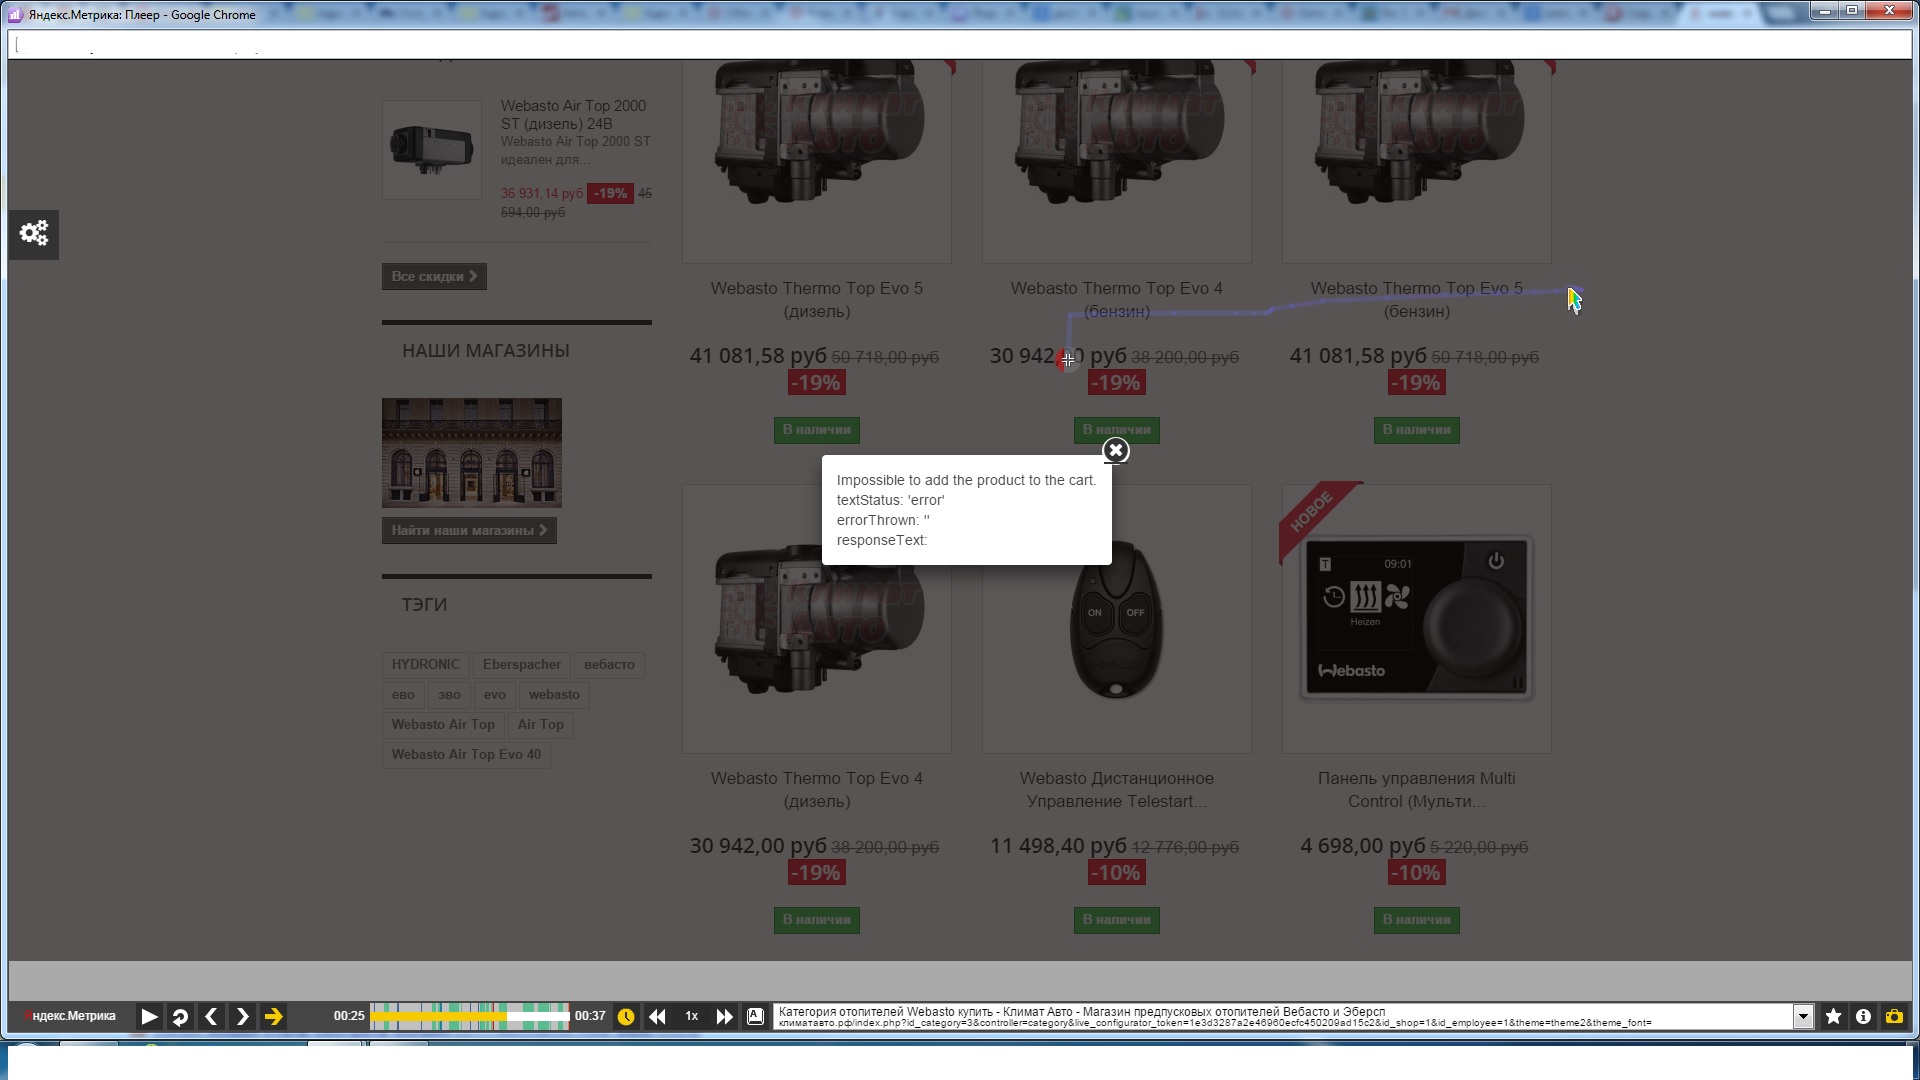Click the 'Найти наши магазины' button
The width and height of the screenshot is (1920, 1080).
[469, 531]
